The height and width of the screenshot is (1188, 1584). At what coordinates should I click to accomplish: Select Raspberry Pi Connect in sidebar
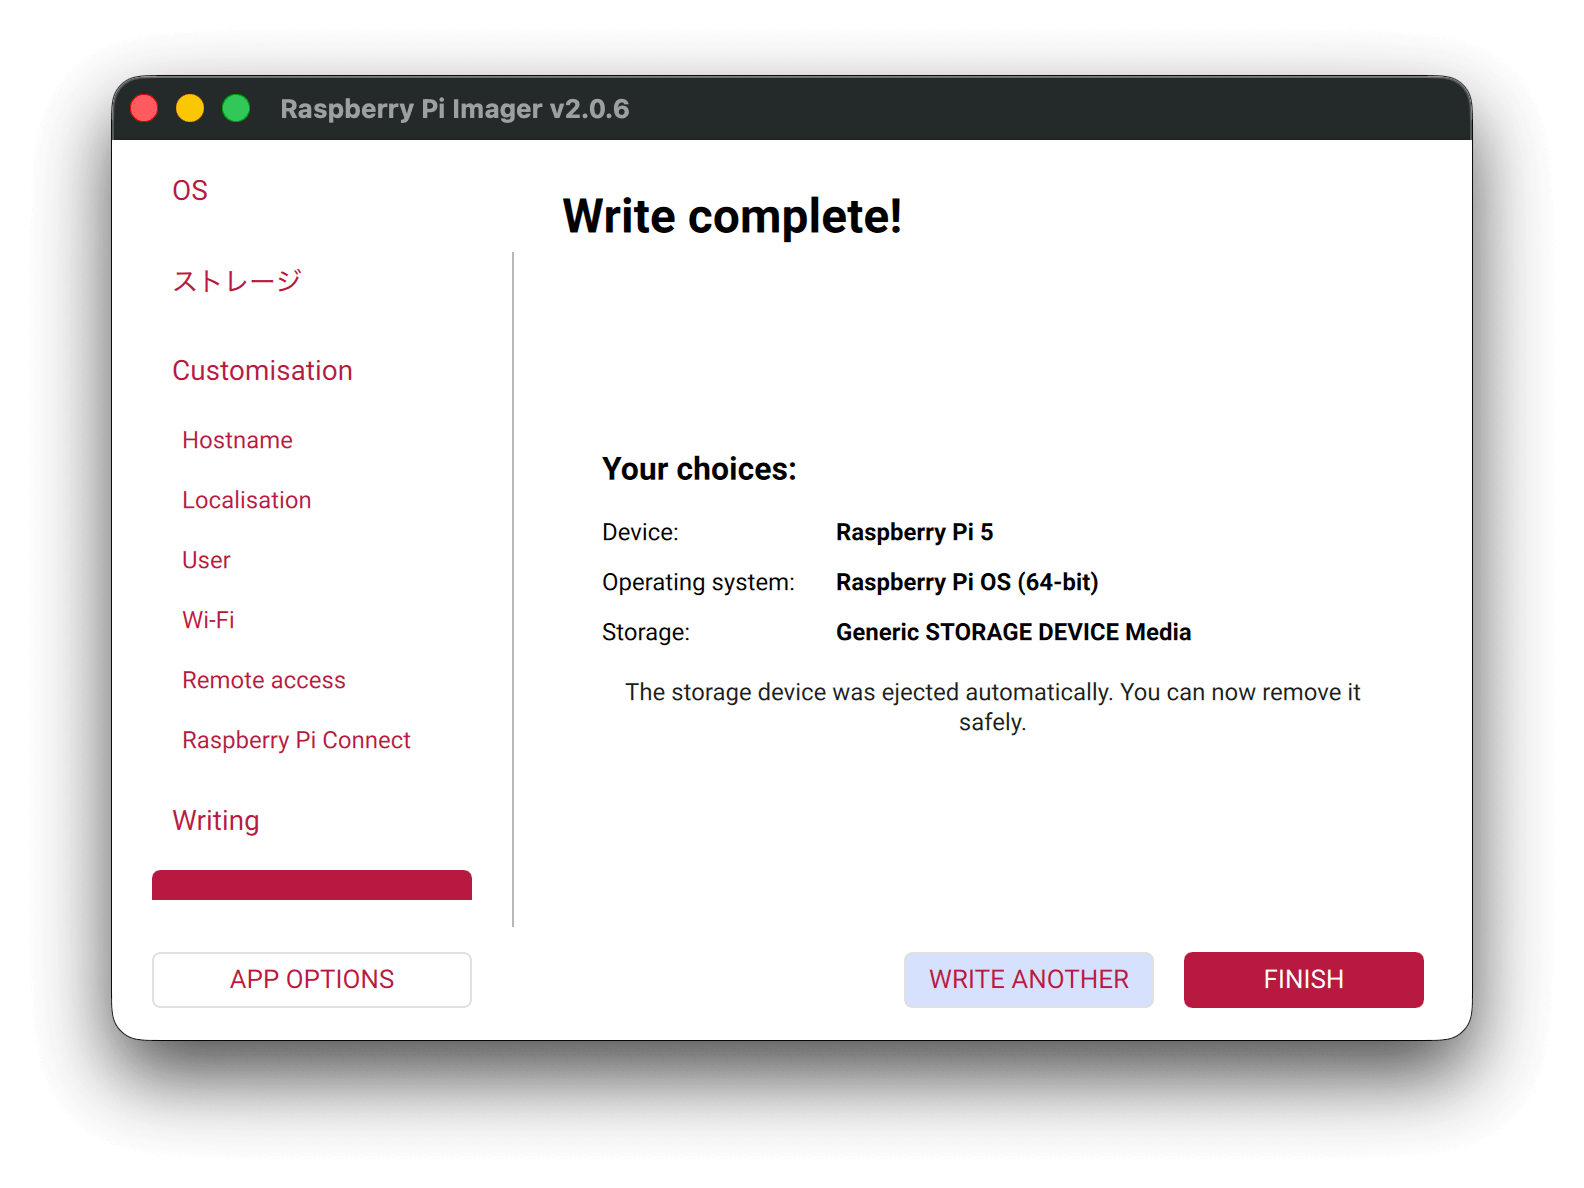[296, 740]
